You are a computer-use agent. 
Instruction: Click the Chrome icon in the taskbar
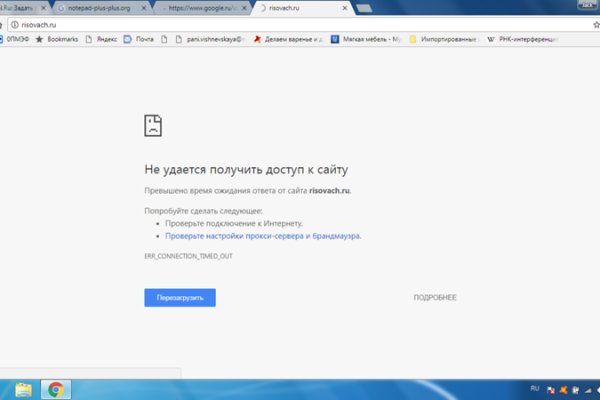(x=55, y=389)
